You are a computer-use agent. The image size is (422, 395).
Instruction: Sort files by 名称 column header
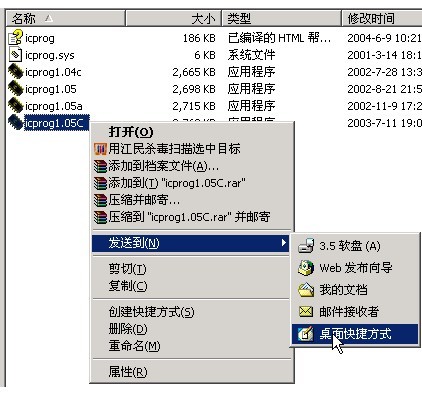(x=66, y=18)
